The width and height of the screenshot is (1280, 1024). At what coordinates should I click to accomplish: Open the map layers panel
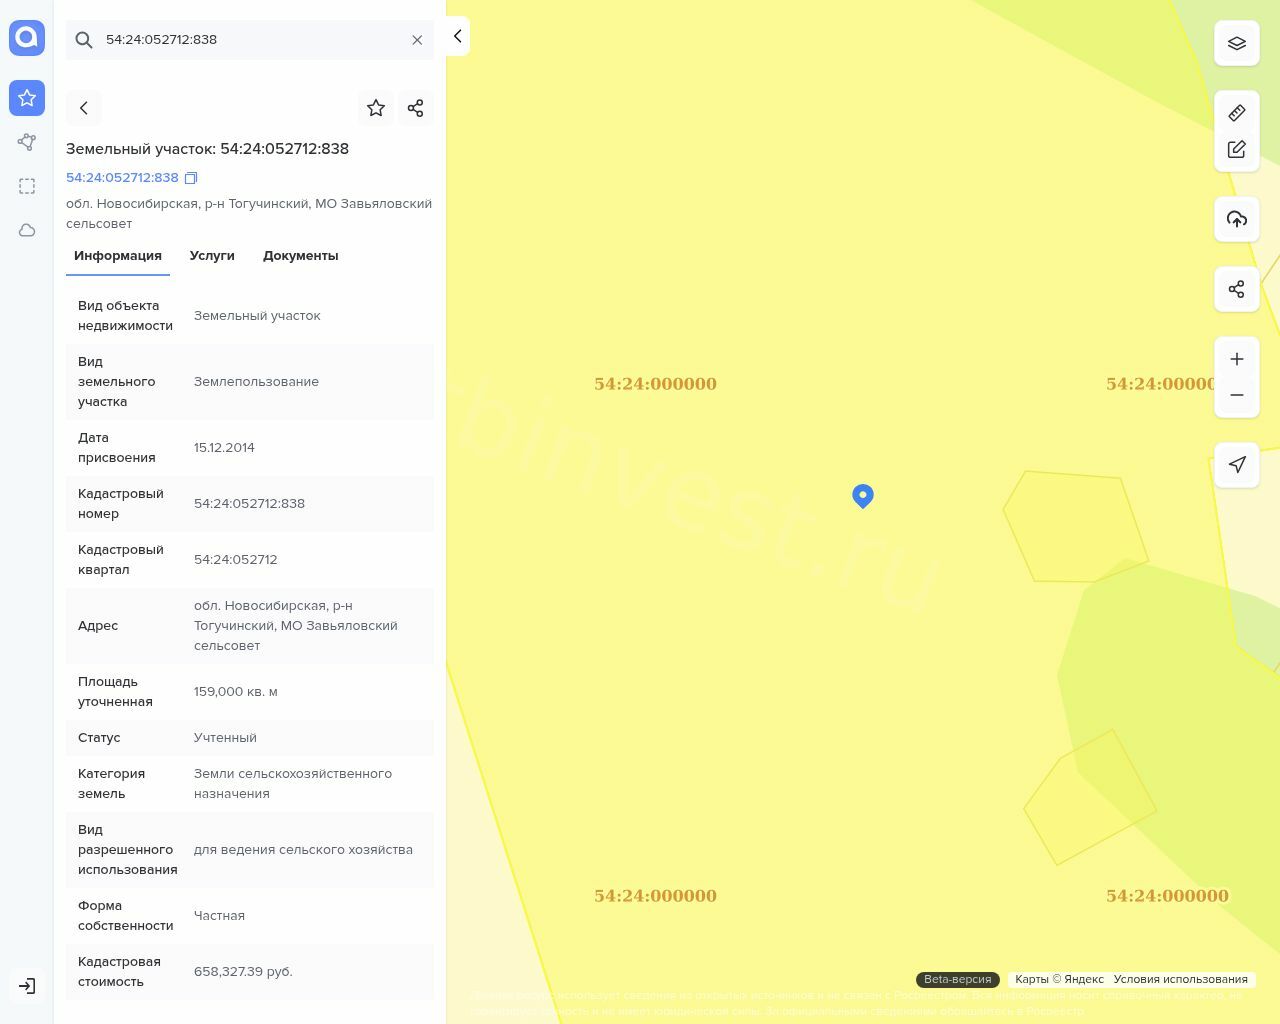coord(1237,43)
